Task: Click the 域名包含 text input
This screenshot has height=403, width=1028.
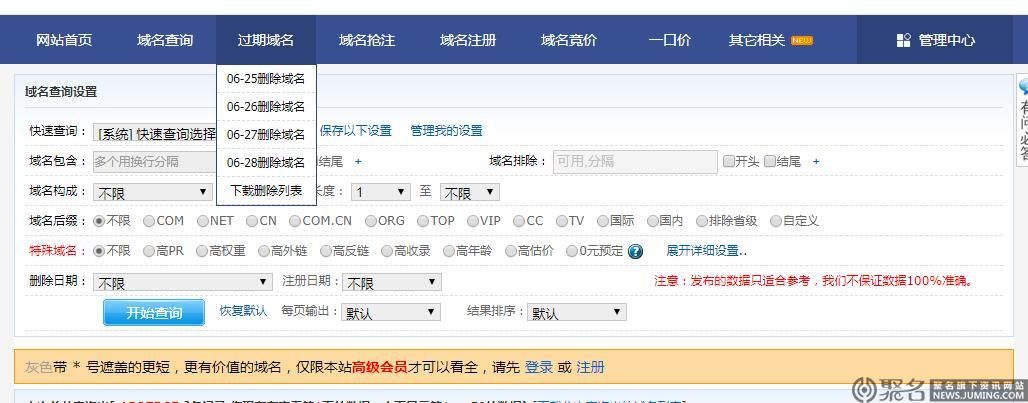Action: click(x=155, y=161)
